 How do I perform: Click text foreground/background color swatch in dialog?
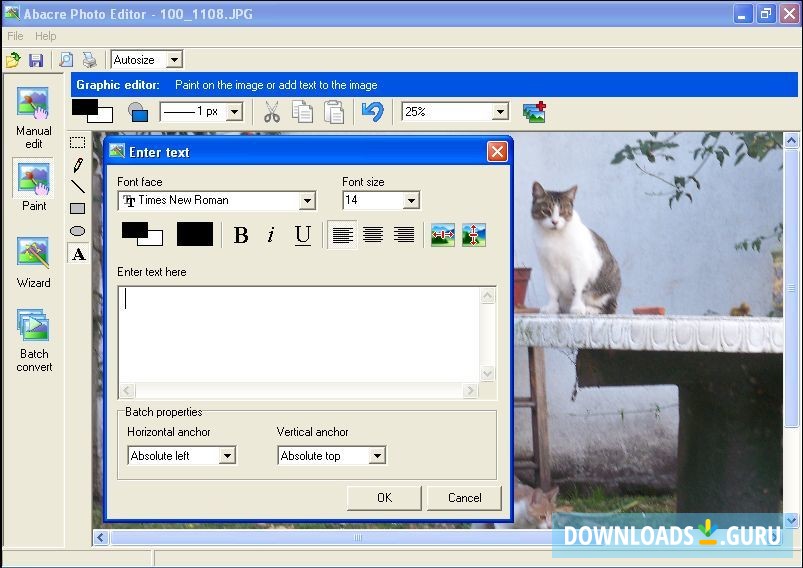[x=142, y=234]
